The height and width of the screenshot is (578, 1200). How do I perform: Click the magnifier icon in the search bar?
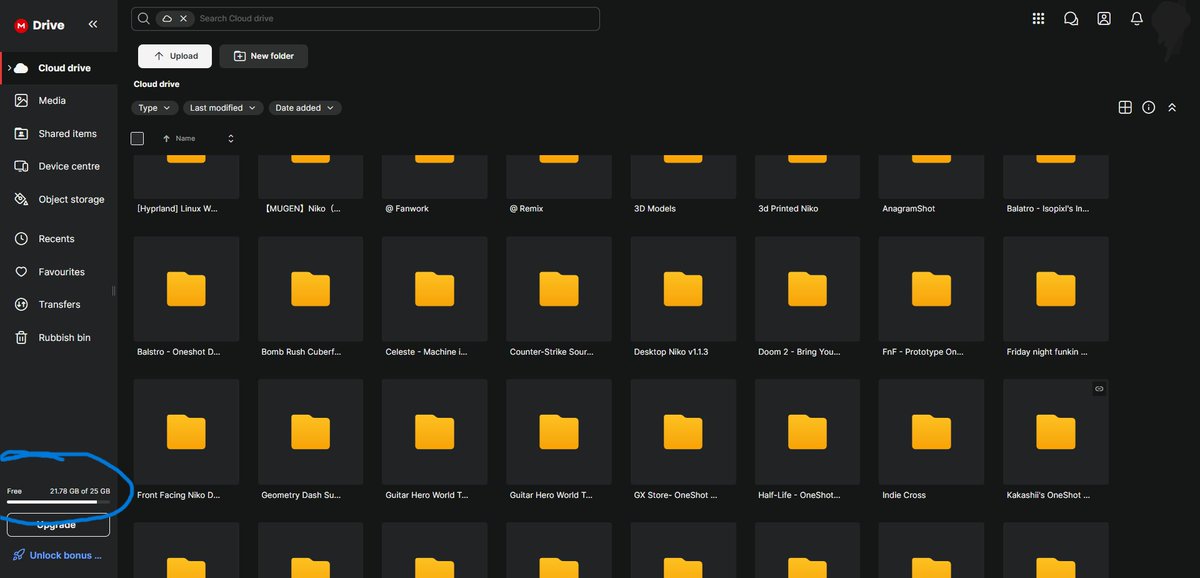coord(145,19)
